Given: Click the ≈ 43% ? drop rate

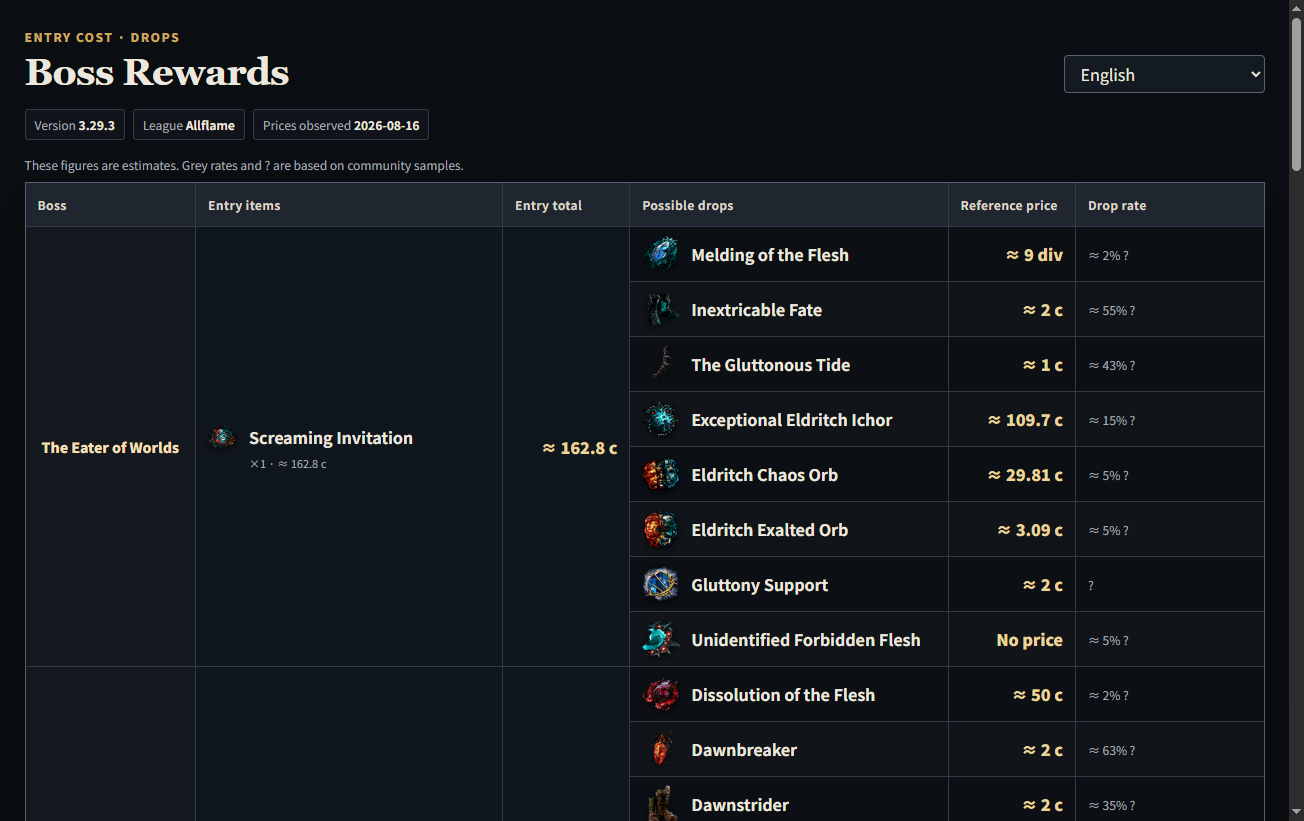Looking at the screenshot, I should click(x=1112, y=366).
